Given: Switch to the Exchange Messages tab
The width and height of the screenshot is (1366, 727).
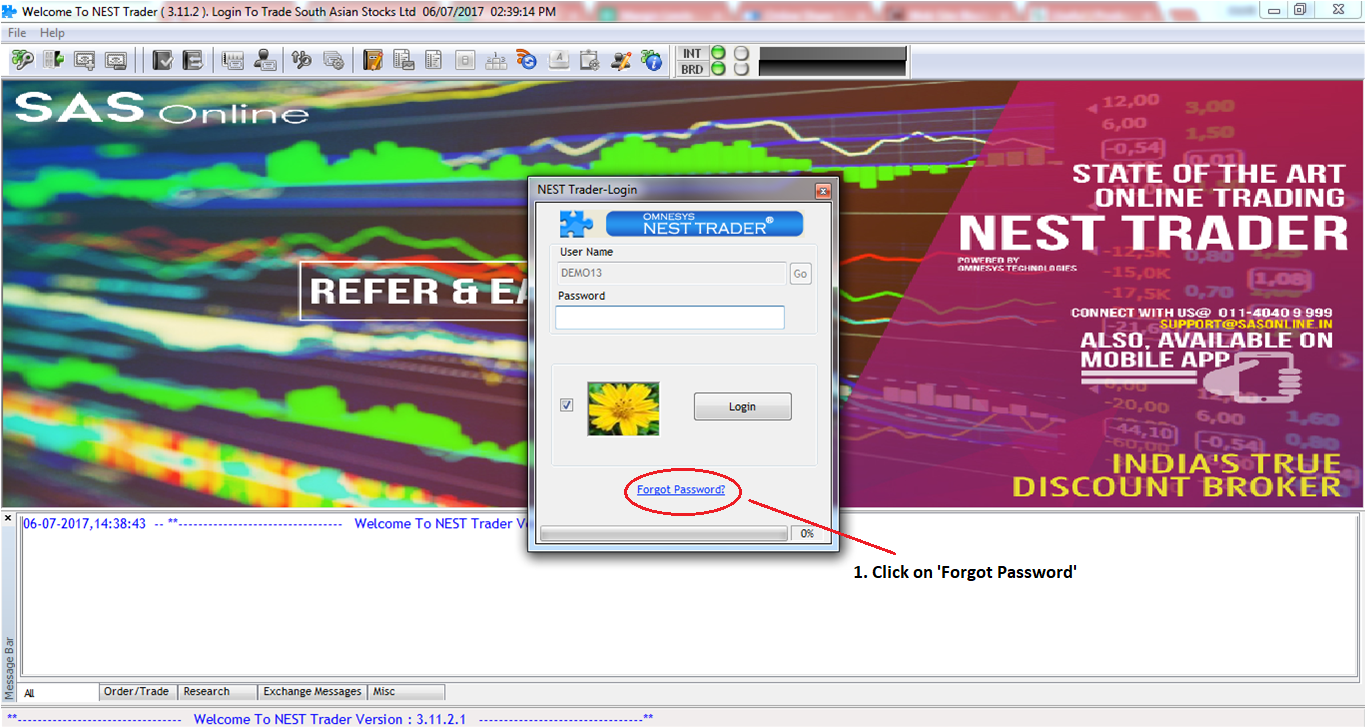Looking at the screenshot, I should (313, 691).
